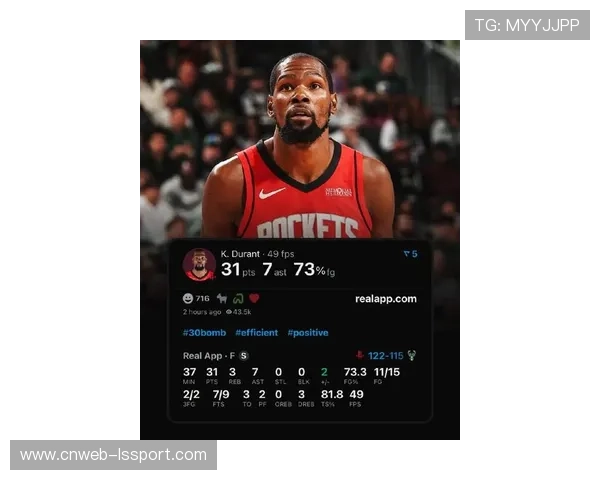Click the S badge beside Real App

tap(243, 355)
